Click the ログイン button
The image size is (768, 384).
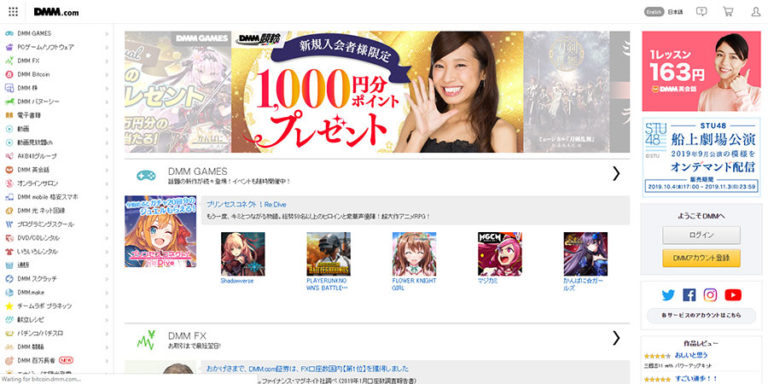pyautogui.click(x=701, y=235)
